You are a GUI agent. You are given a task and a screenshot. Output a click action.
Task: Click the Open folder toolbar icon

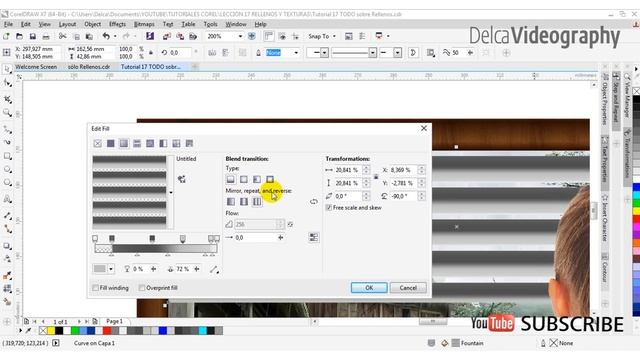[x=19, y=36]
